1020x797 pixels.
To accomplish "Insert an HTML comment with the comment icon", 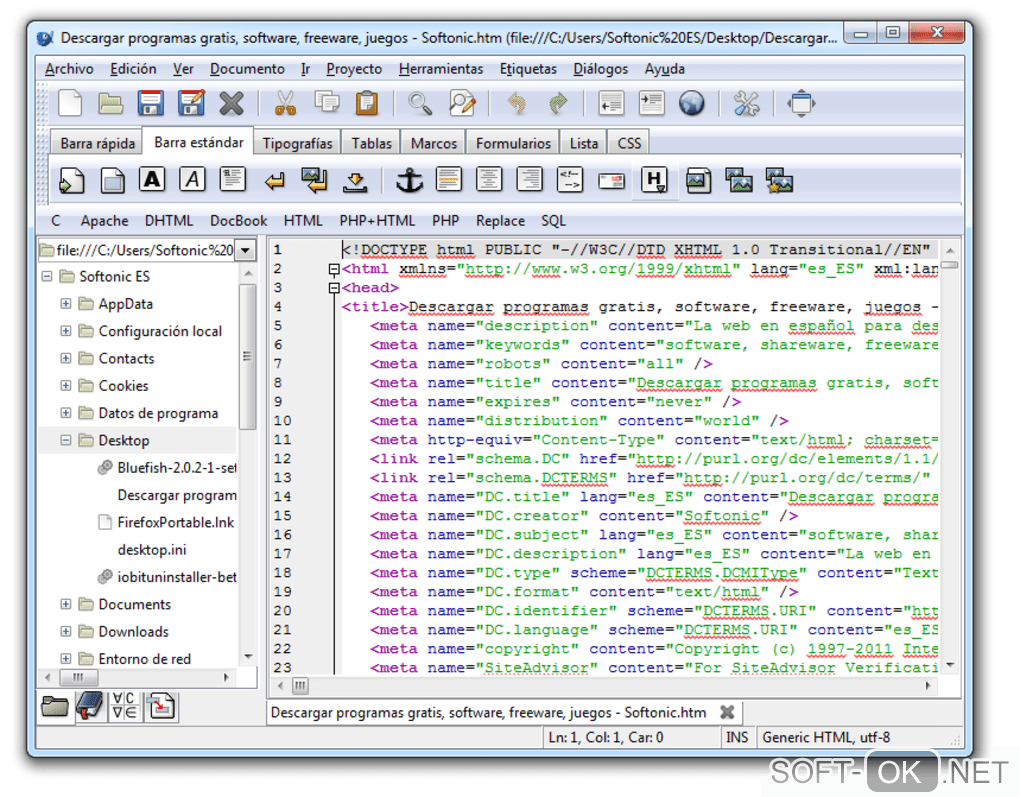I will pyautogui.click(x=570, y=180).
